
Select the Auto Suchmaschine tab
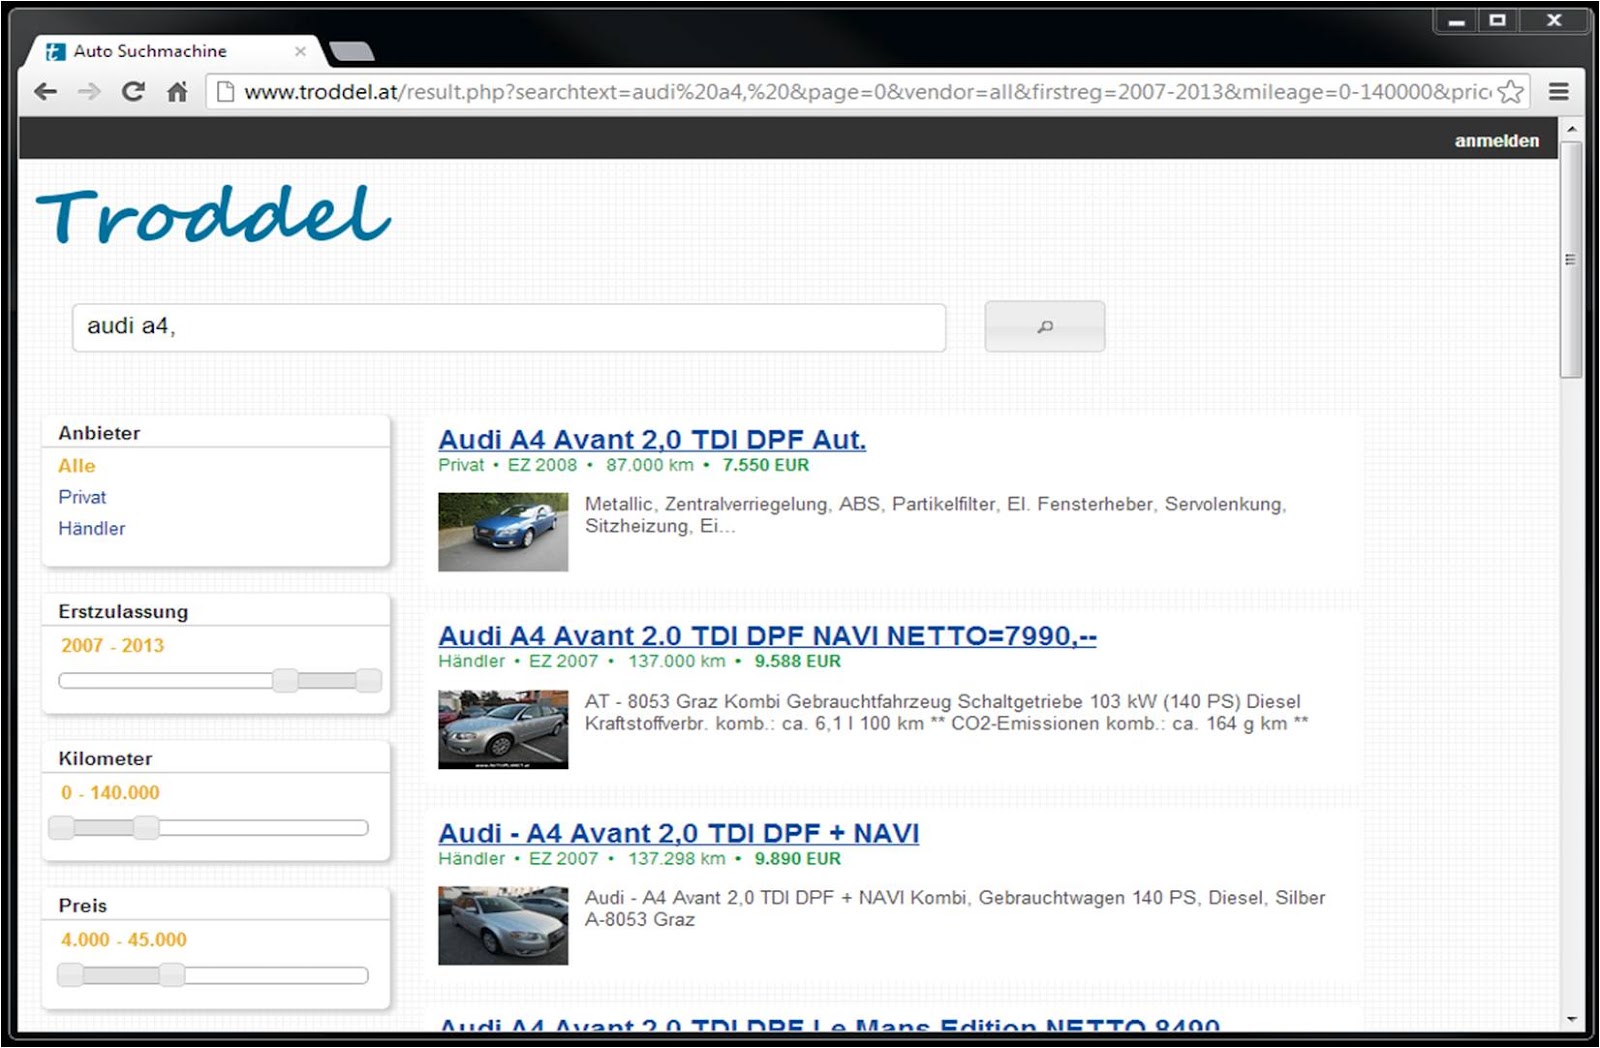pyautogui.click(x=172, y=51)
